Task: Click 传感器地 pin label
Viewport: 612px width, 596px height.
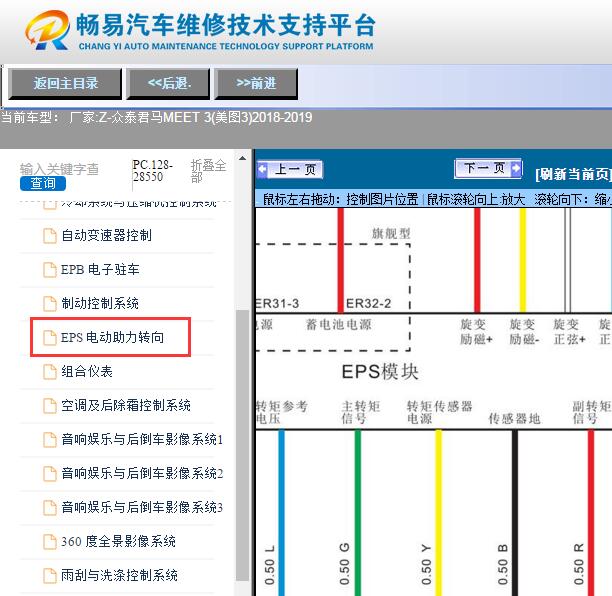Action: click(514, 419)
